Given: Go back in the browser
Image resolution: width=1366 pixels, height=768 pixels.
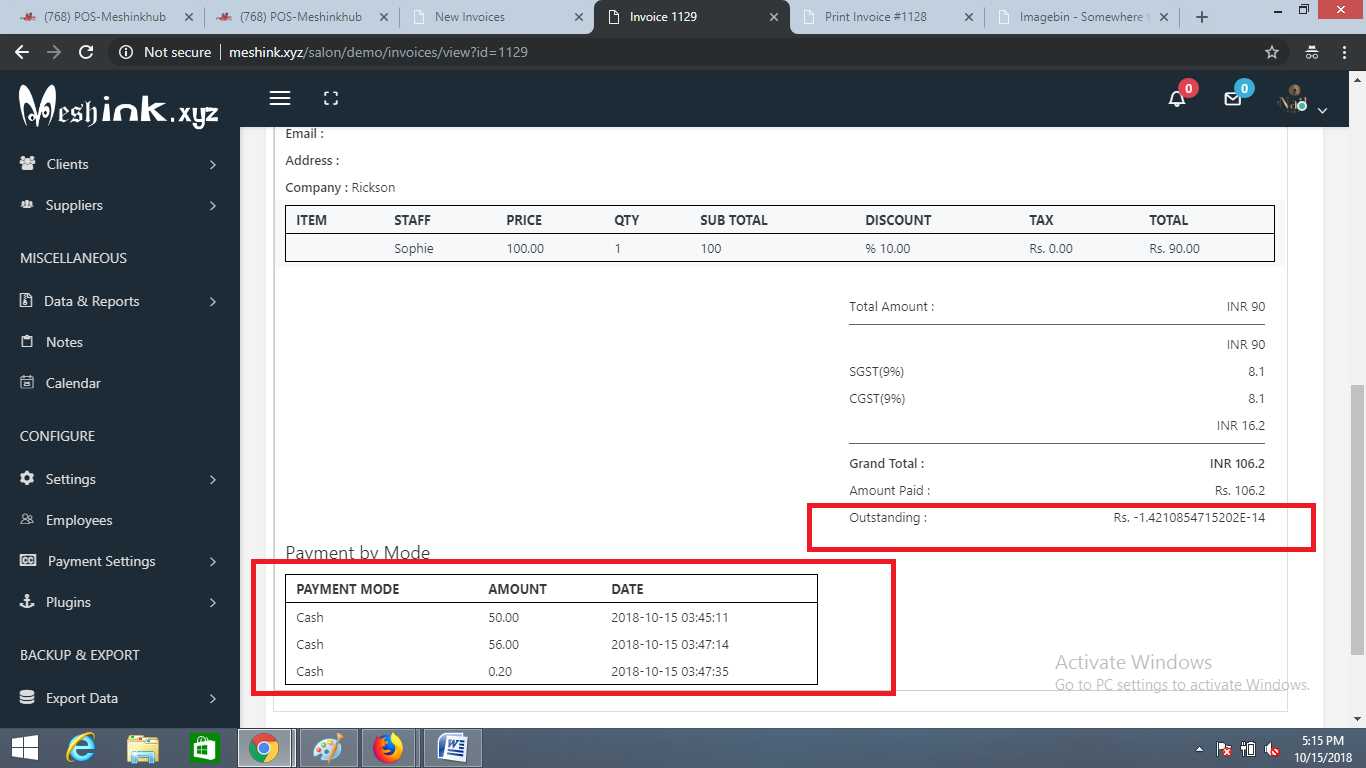Looking at the screenshot, I should point(22,52).
